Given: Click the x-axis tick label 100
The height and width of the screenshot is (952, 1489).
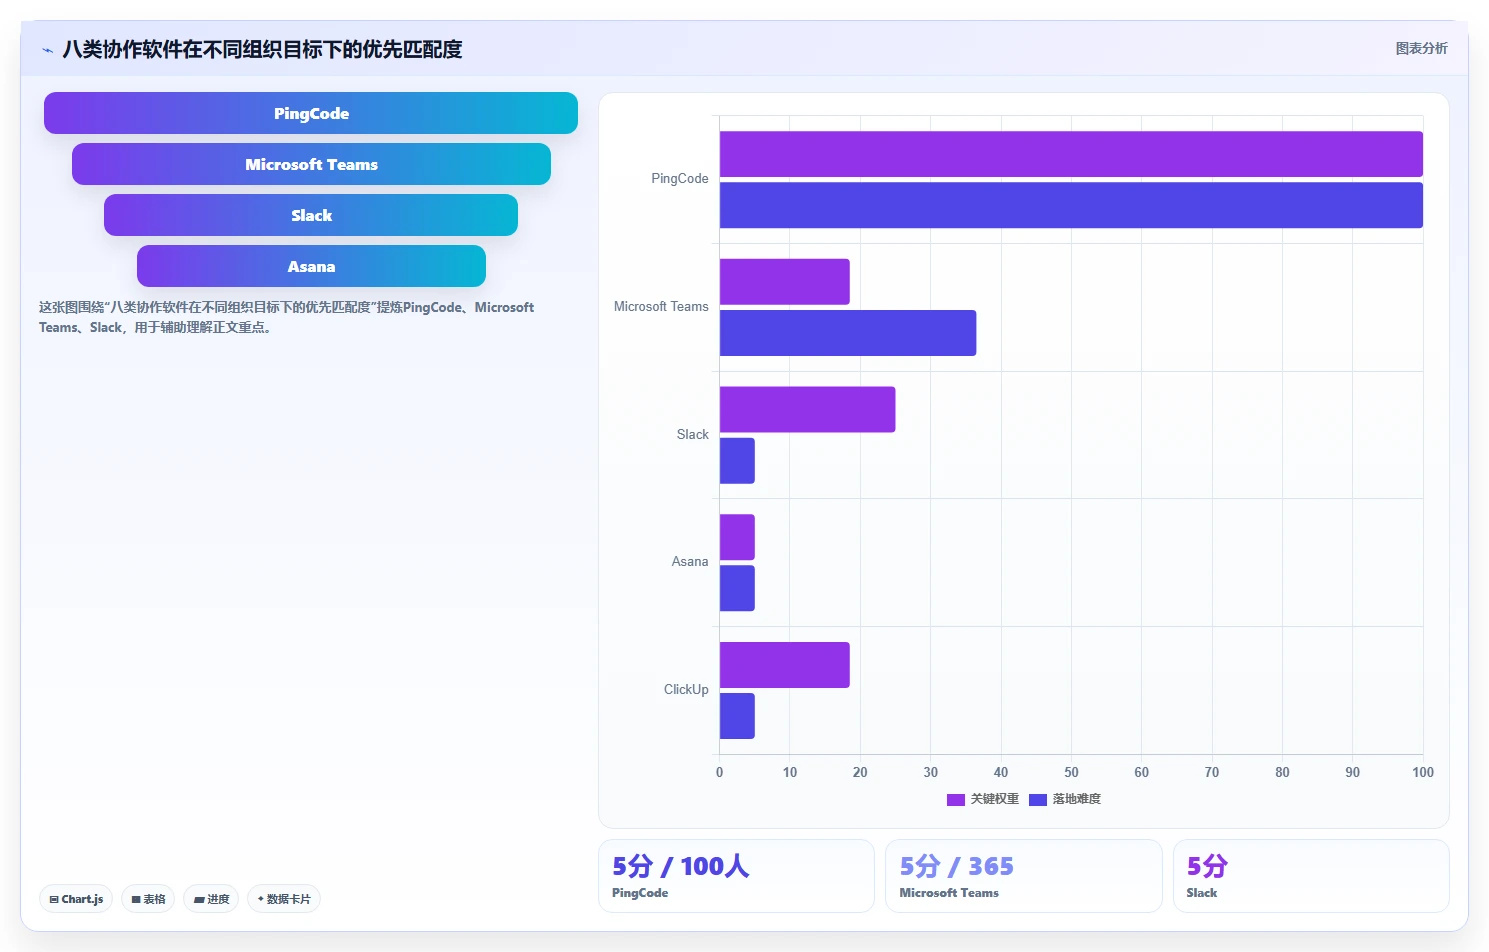Looking at the screenshot, I should (x=1423, y=772).
